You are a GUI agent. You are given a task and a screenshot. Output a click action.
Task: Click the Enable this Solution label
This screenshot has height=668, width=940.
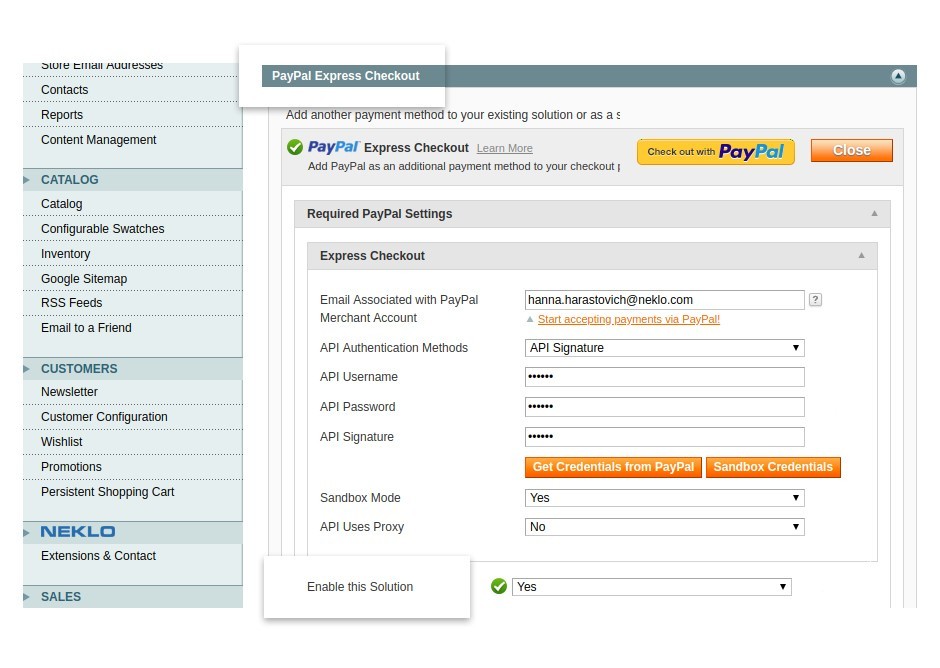(x=360, y=587)
